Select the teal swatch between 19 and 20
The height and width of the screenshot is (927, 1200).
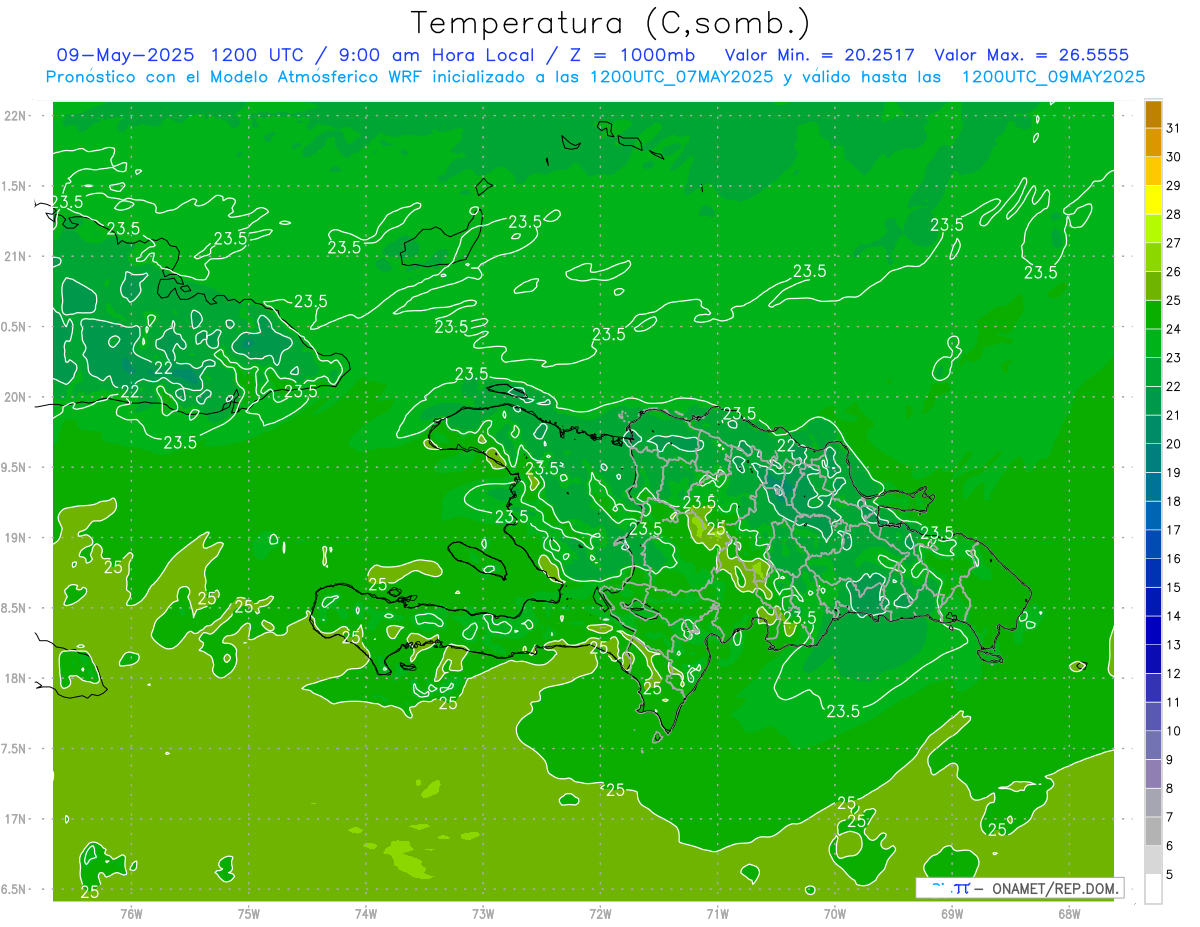(1153, 458)
